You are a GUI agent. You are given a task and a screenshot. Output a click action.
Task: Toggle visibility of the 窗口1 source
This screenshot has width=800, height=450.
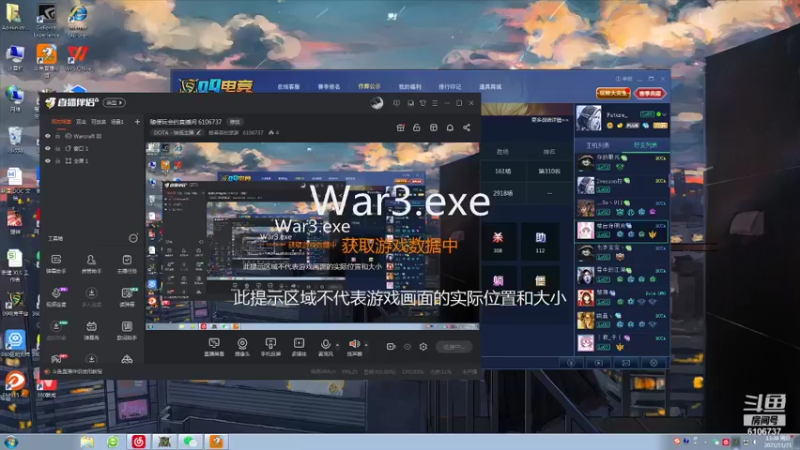pyautogui.click(x=48, y=148)
